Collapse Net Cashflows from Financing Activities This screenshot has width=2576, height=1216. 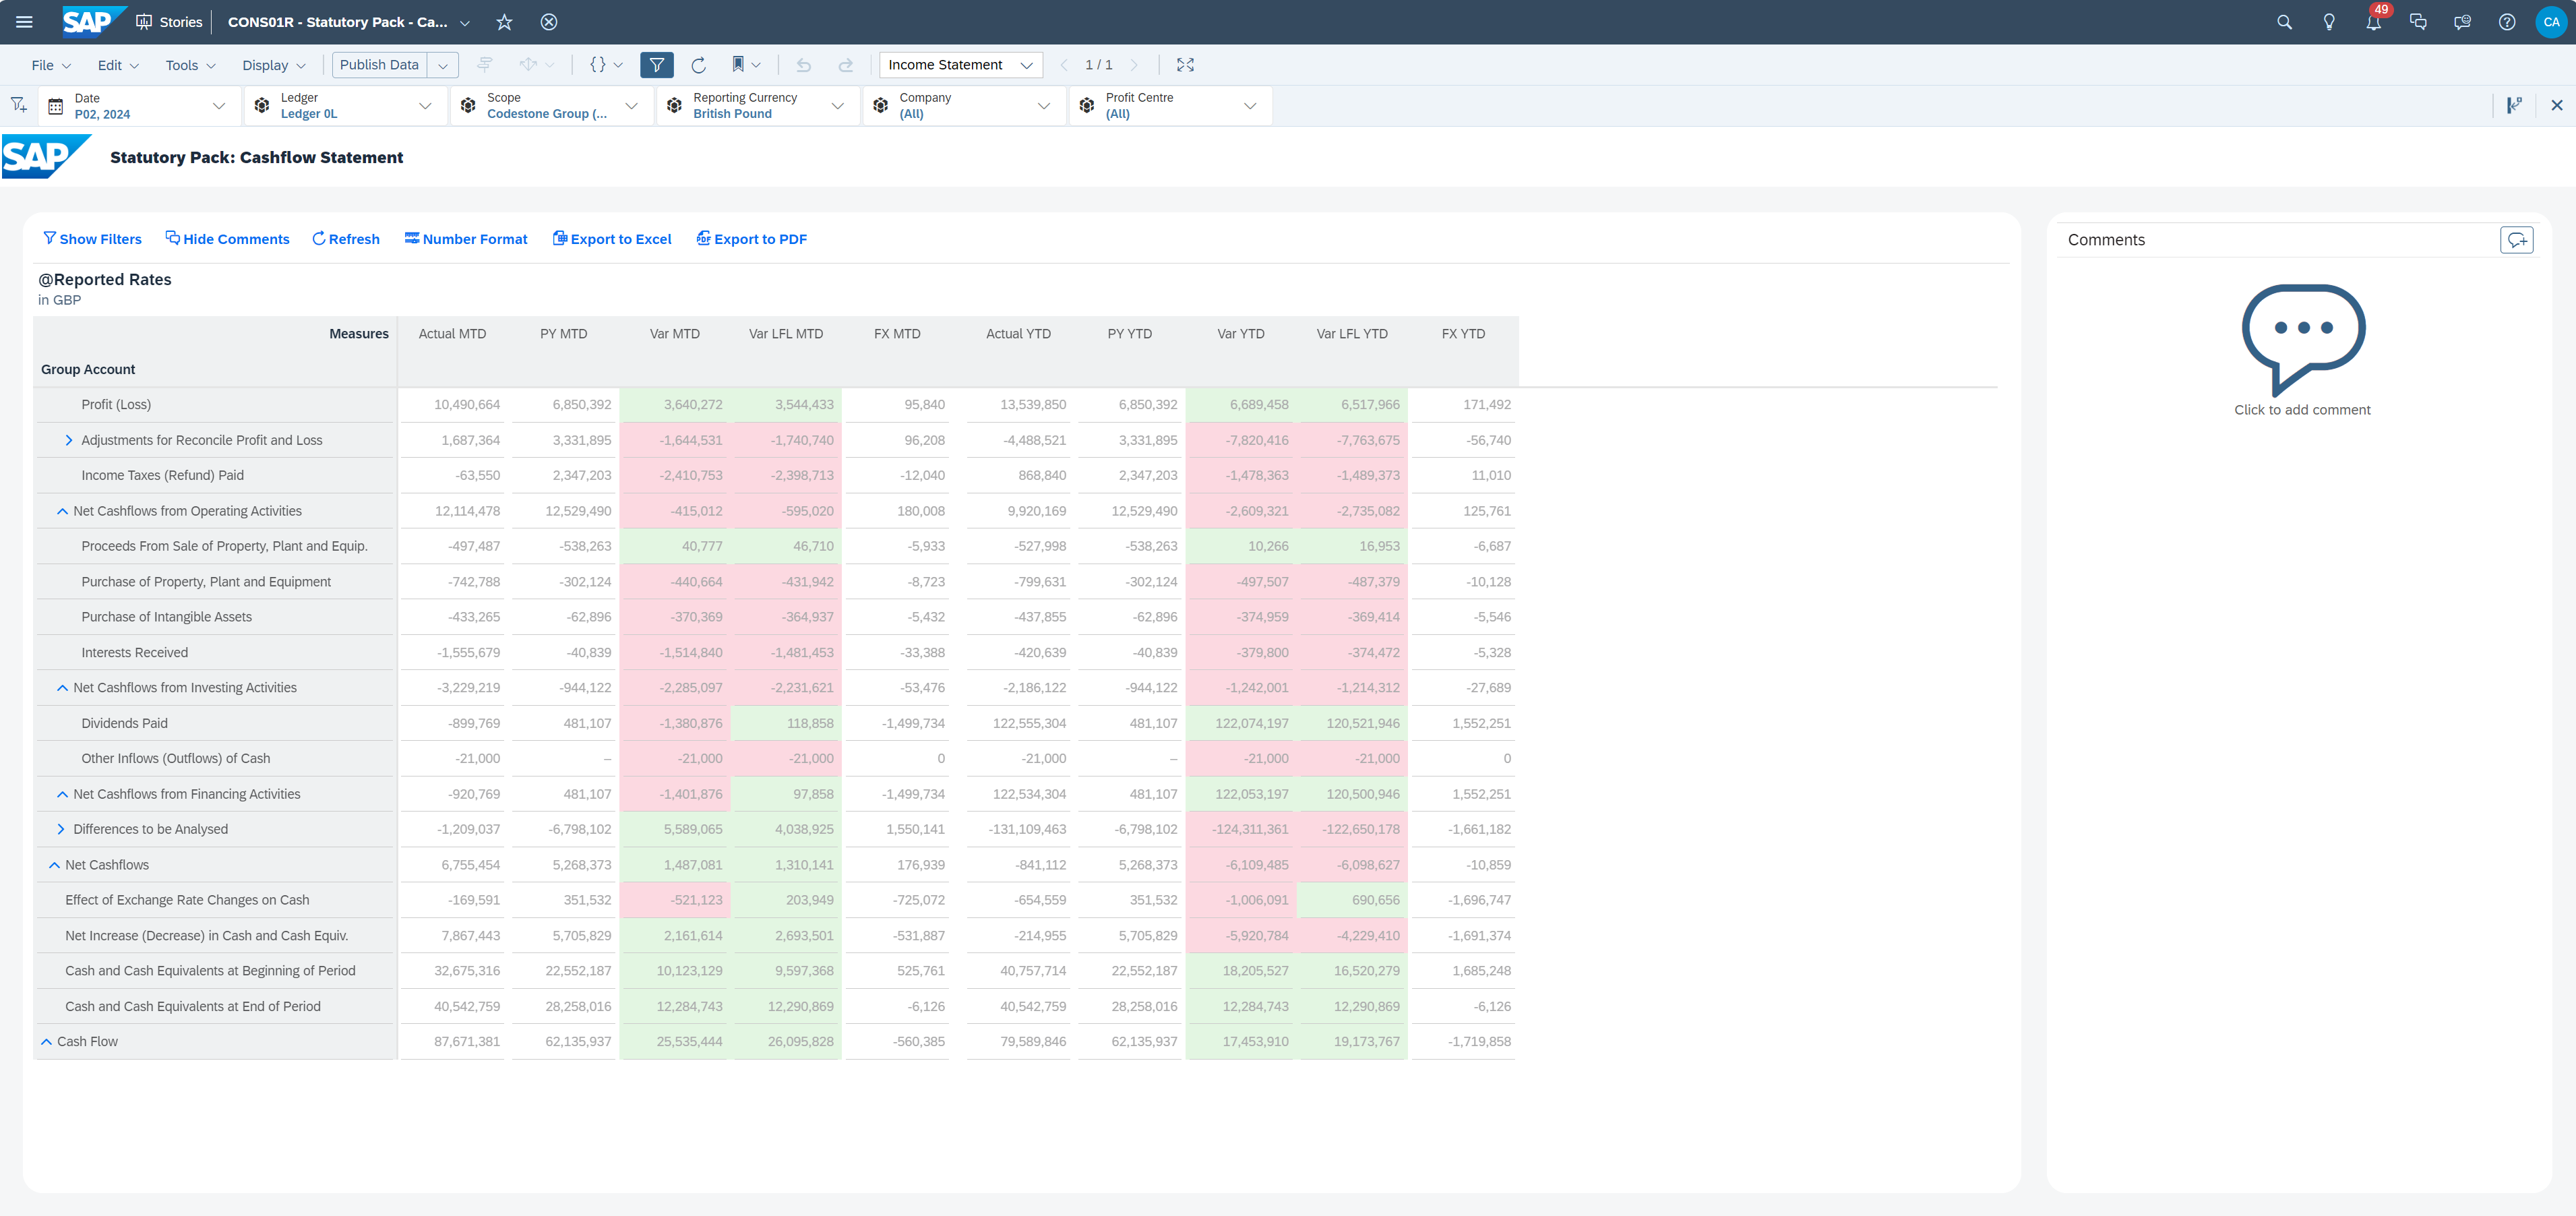[62, 794]
